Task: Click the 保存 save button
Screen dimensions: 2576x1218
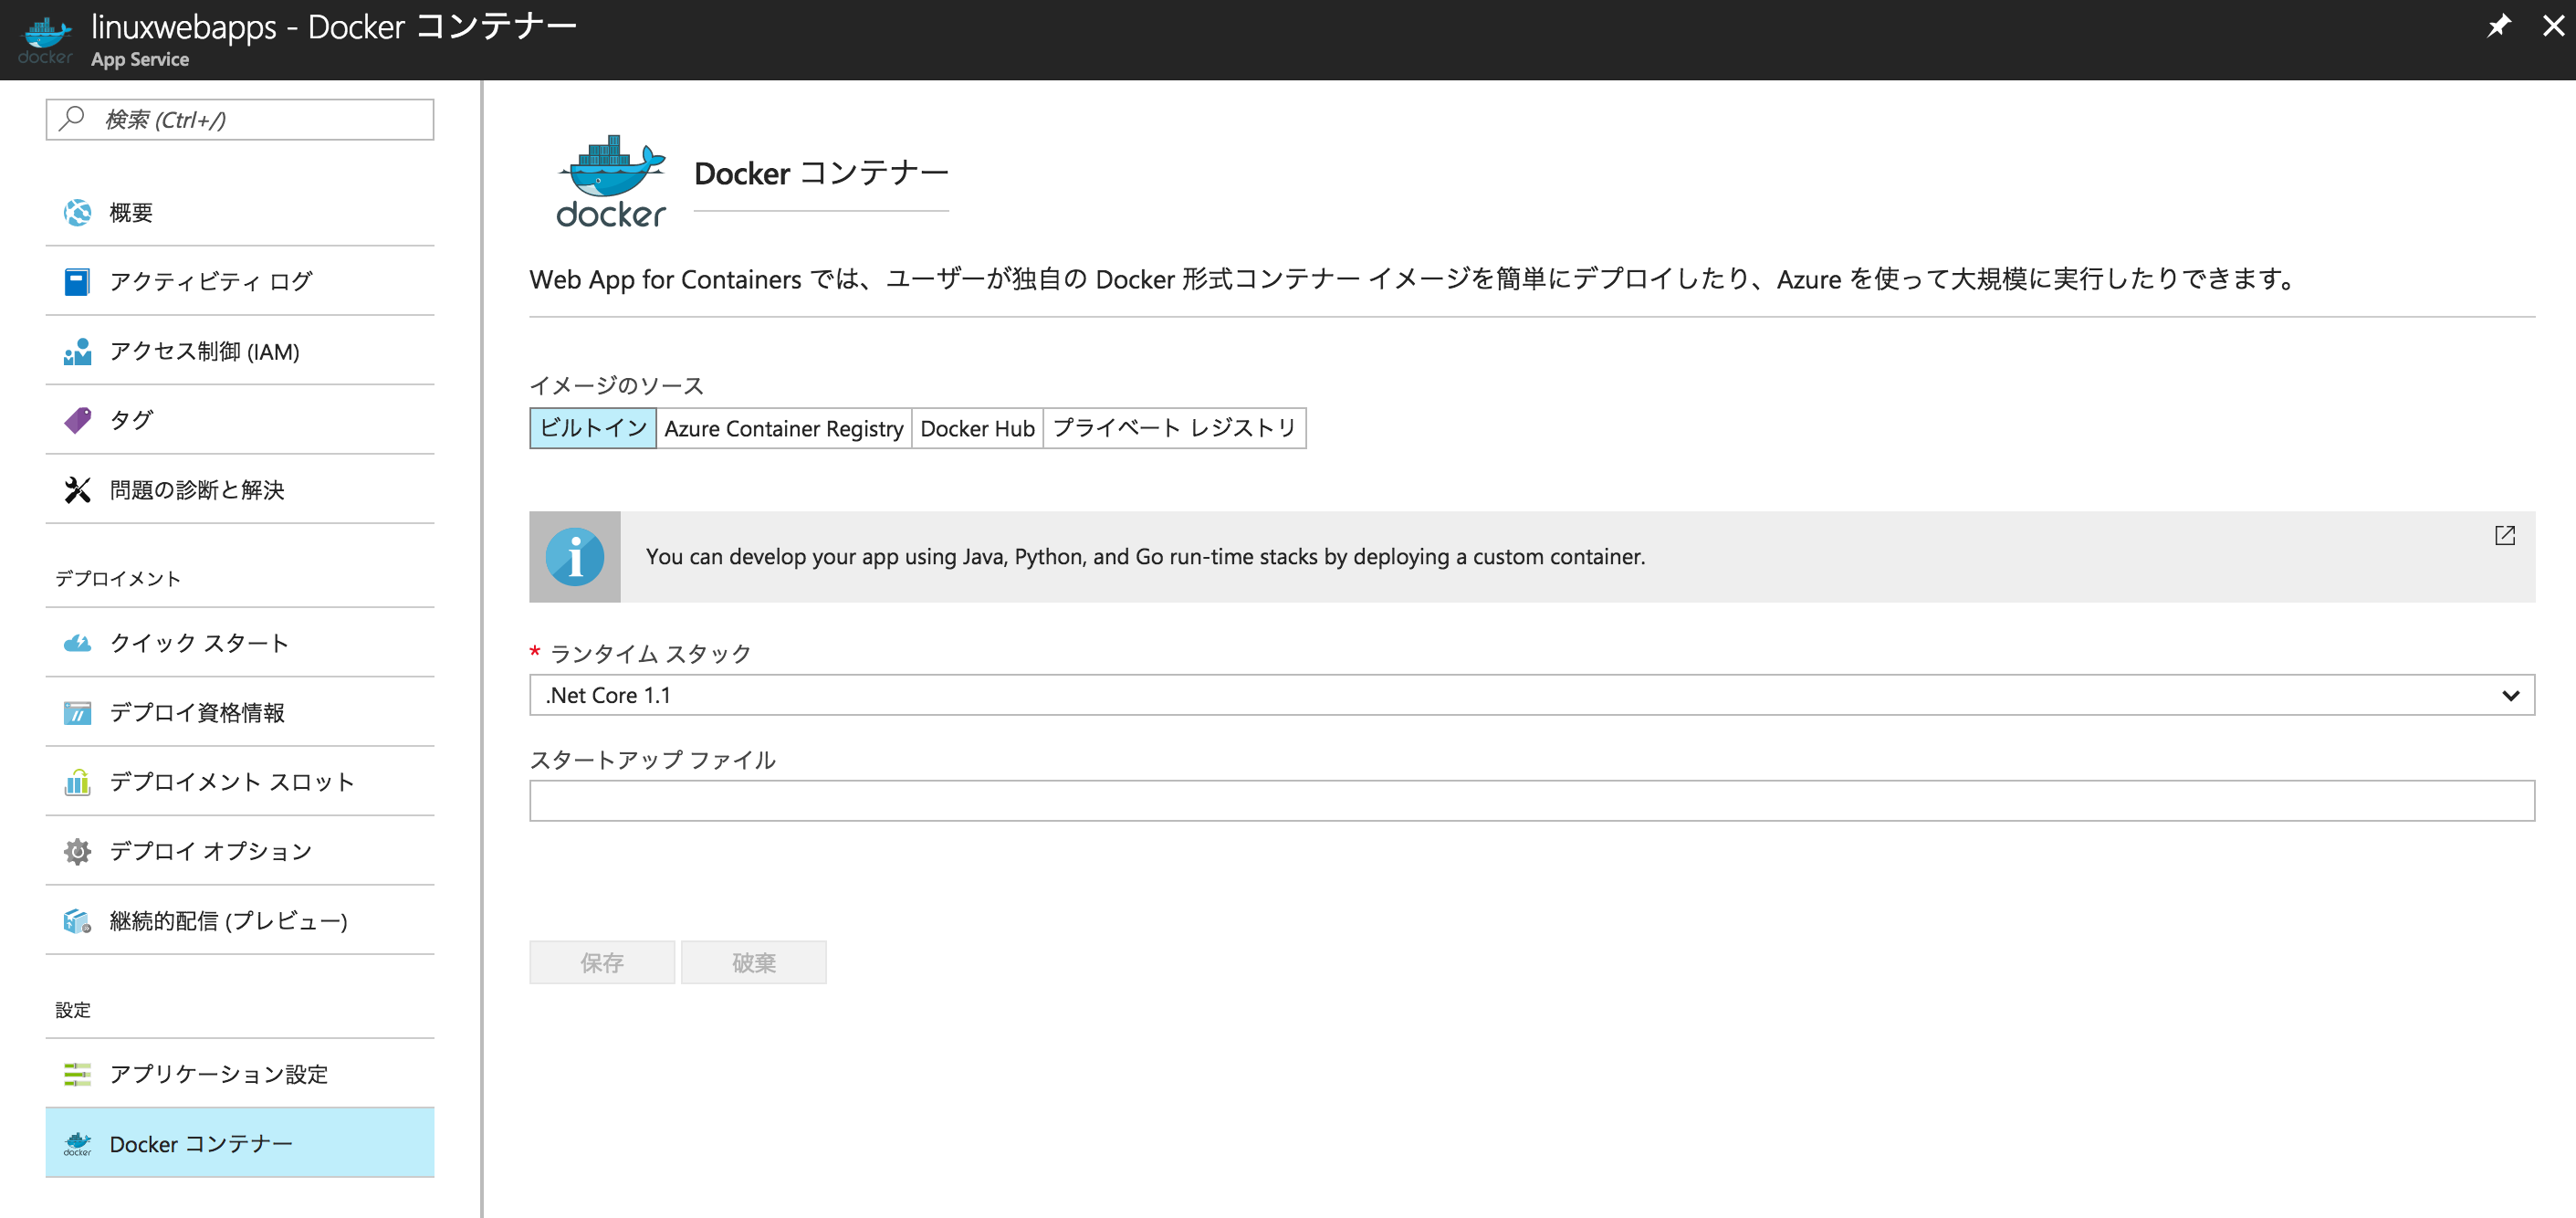Action: 602,962
